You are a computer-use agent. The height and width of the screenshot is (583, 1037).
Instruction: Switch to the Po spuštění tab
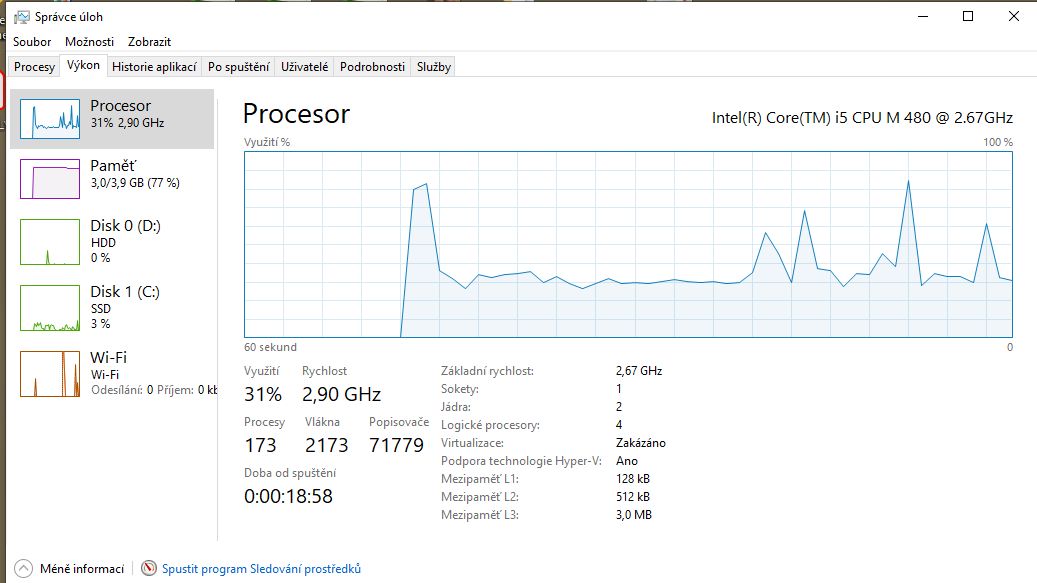[238, 67]
